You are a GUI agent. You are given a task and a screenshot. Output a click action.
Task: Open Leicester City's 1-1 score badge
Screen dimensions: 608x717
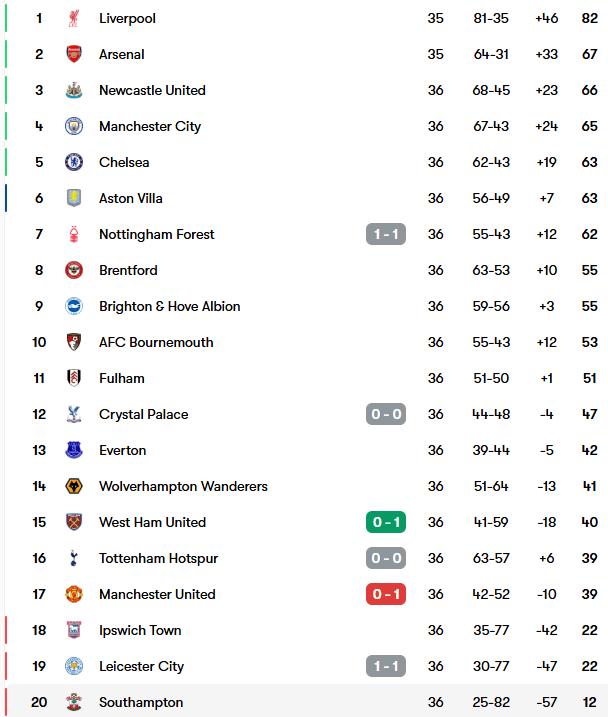tap(386, 666)
